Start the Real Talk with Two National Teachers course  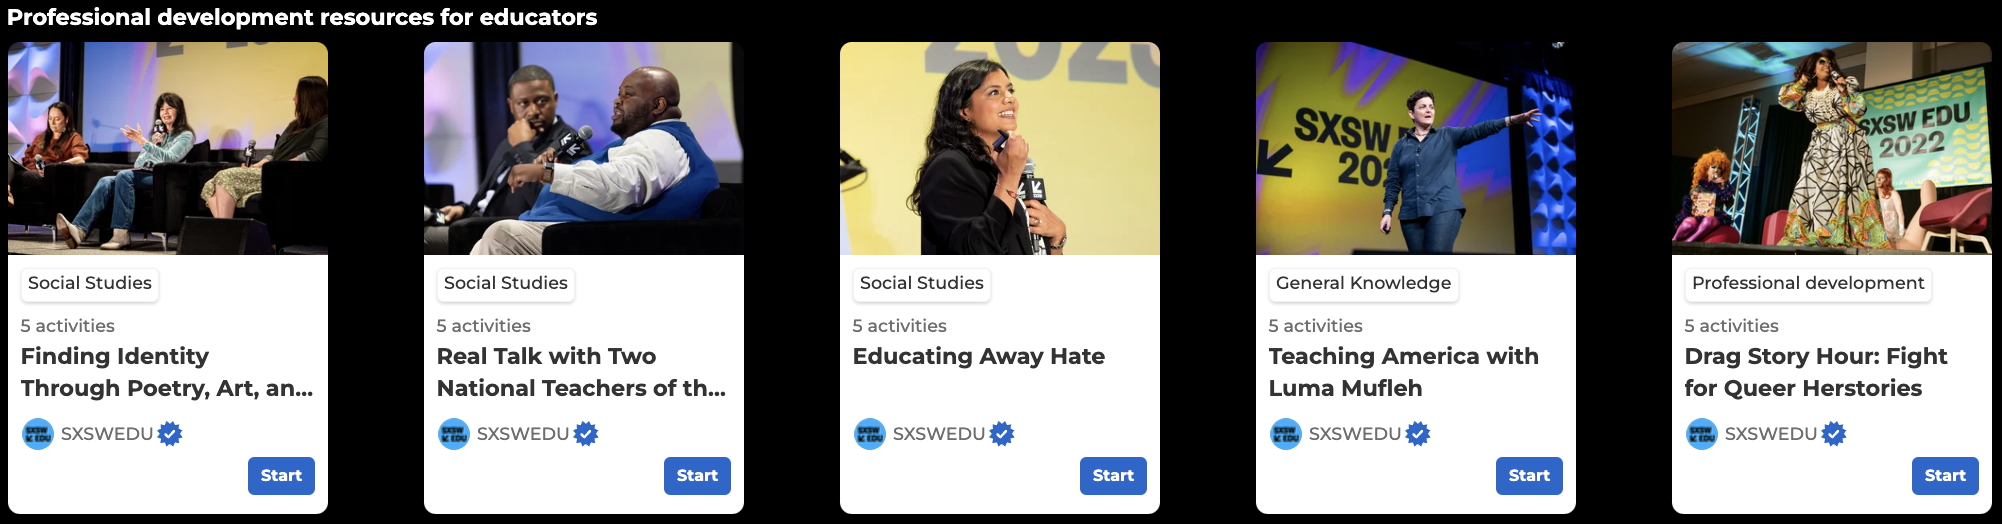697,476
